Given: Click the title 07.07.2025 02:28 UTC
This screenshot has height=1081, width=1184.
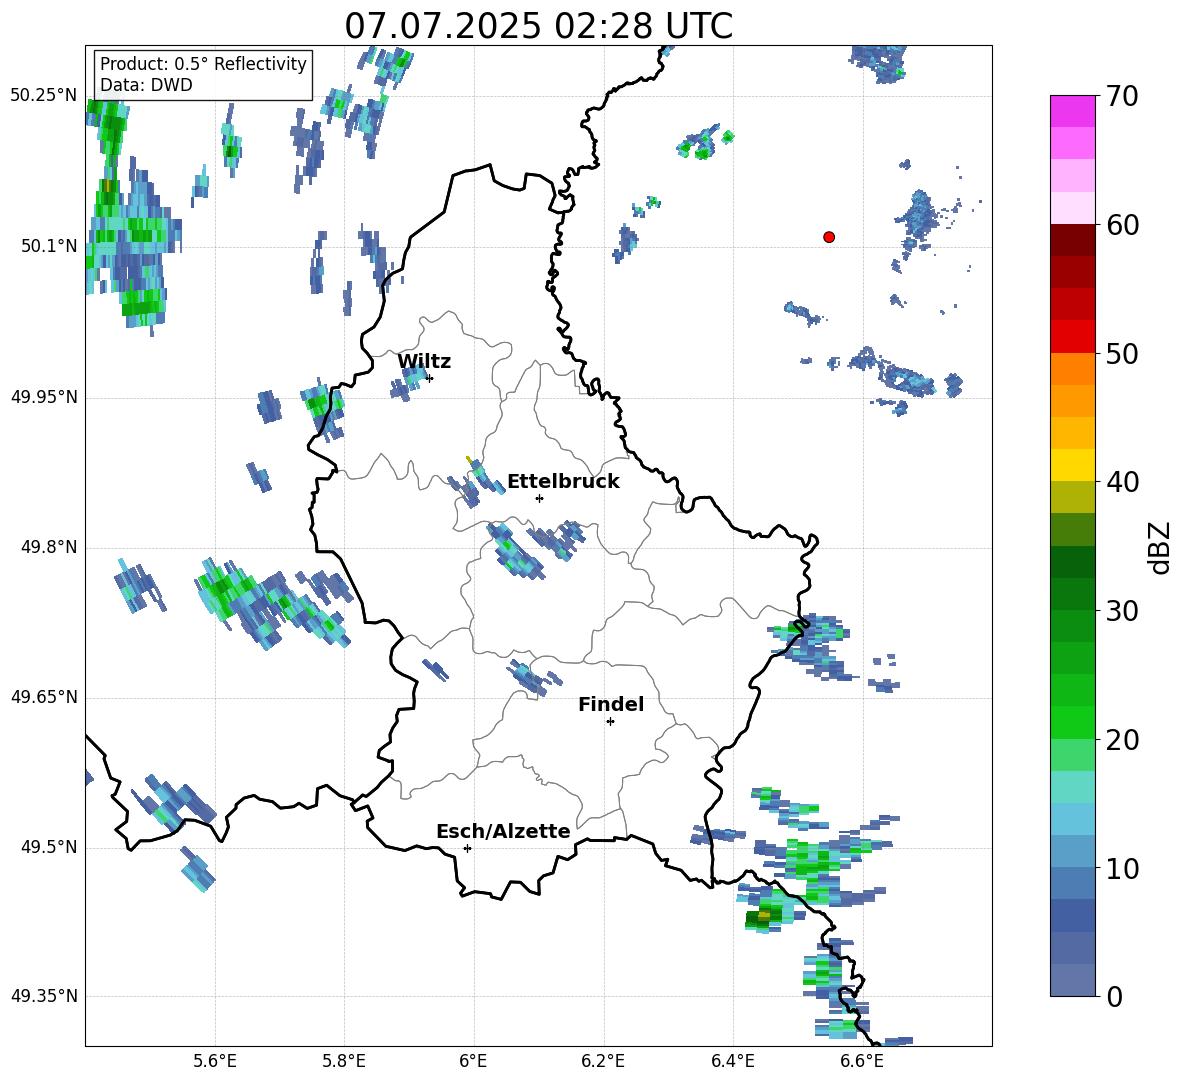Looking at the screenshot, I should pos(538,26).
